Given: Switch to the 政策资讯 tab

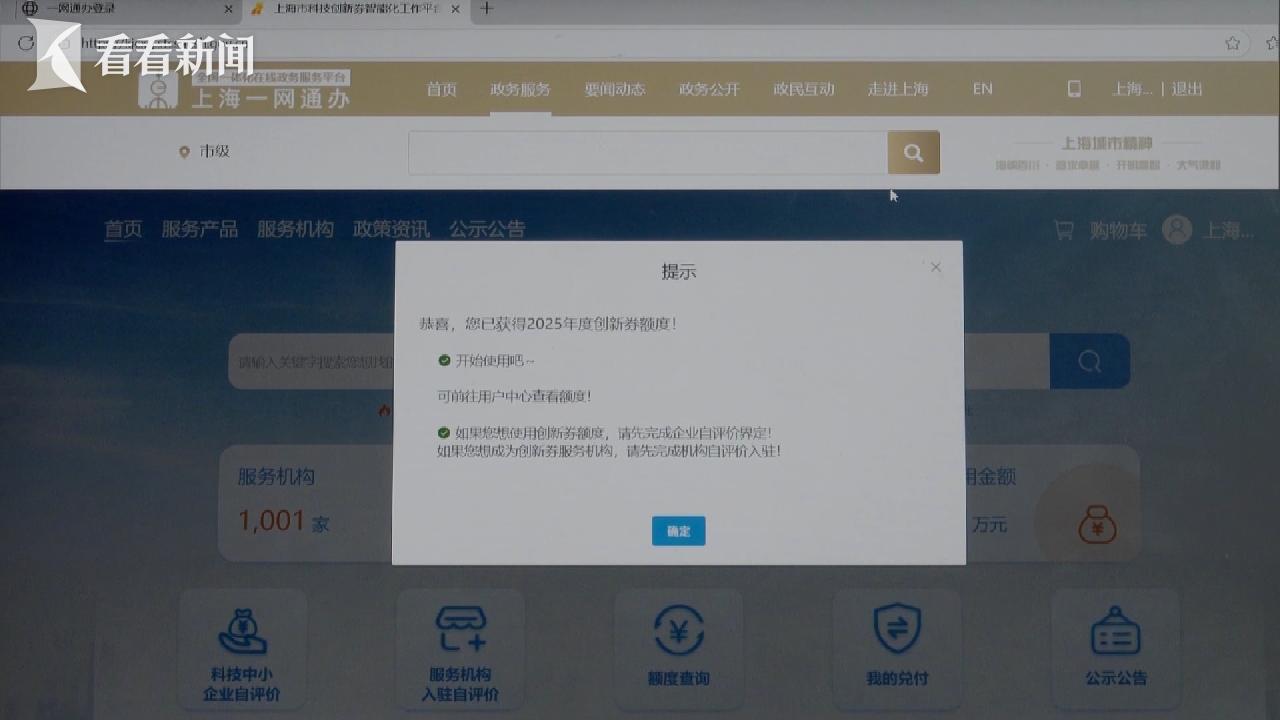Looking at the screenshot, I should click(x=391, y=229).
